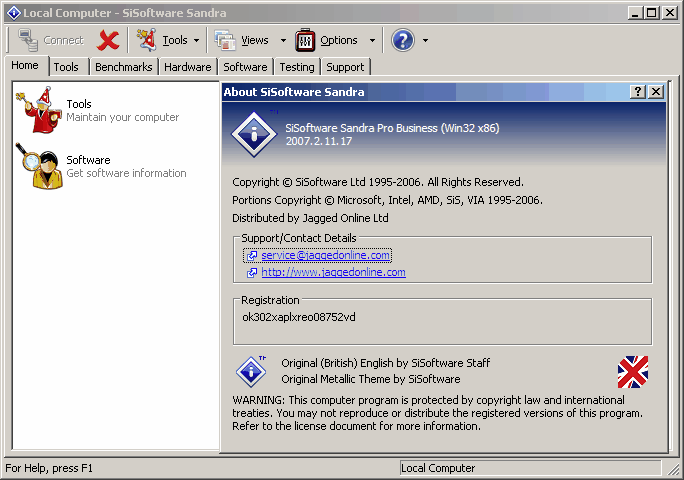Click the Sandra diamond logo in dialog header

click(x=254, y=134)
